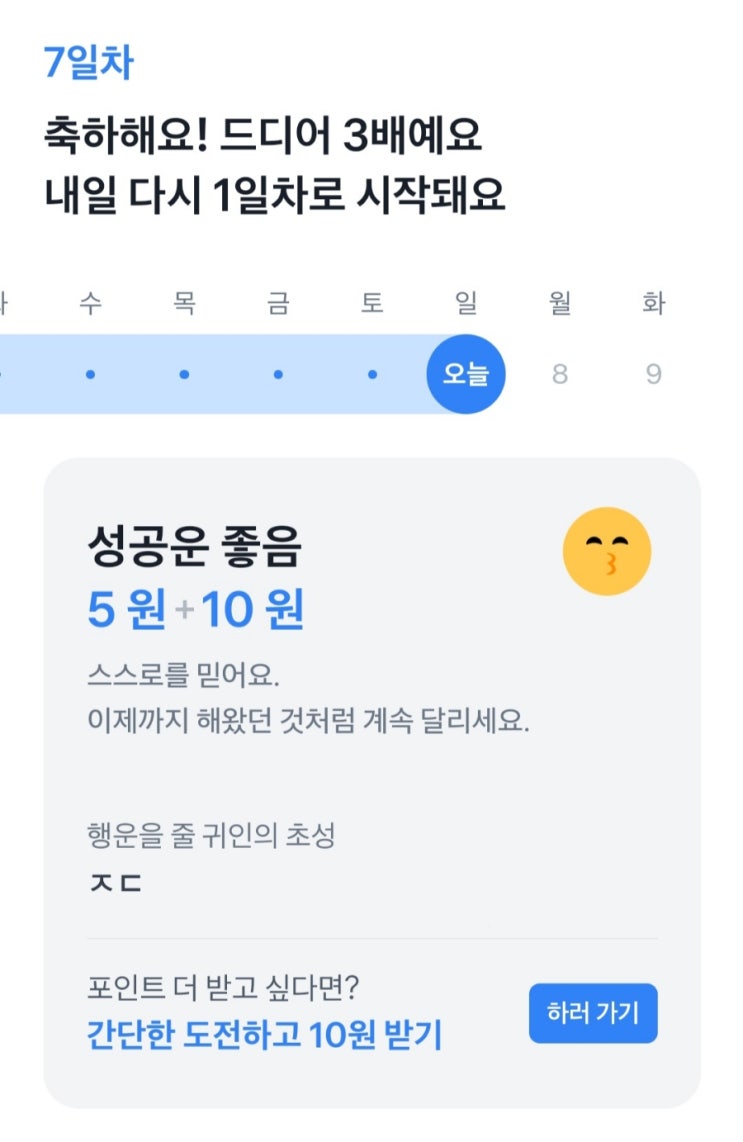
Task: Tap the 7일차 heading
Action: pos(88,63)
